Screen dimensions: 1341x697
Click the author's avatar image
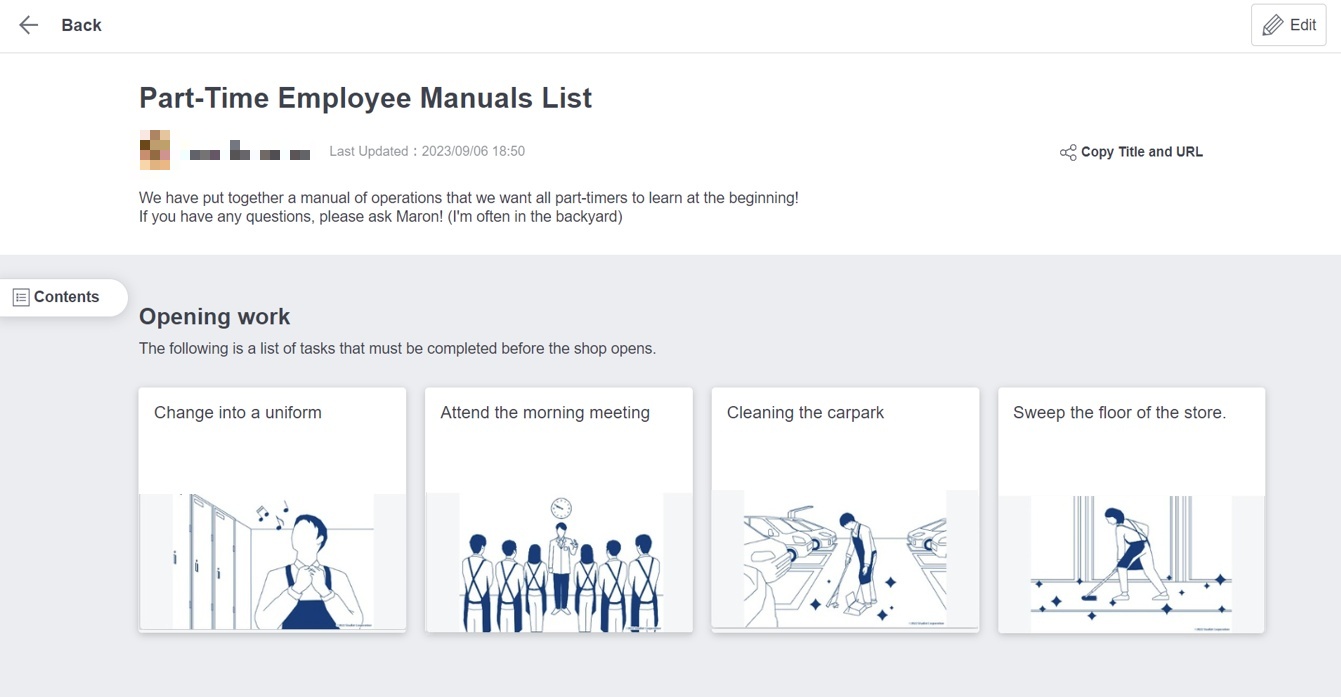pos(154,150)
